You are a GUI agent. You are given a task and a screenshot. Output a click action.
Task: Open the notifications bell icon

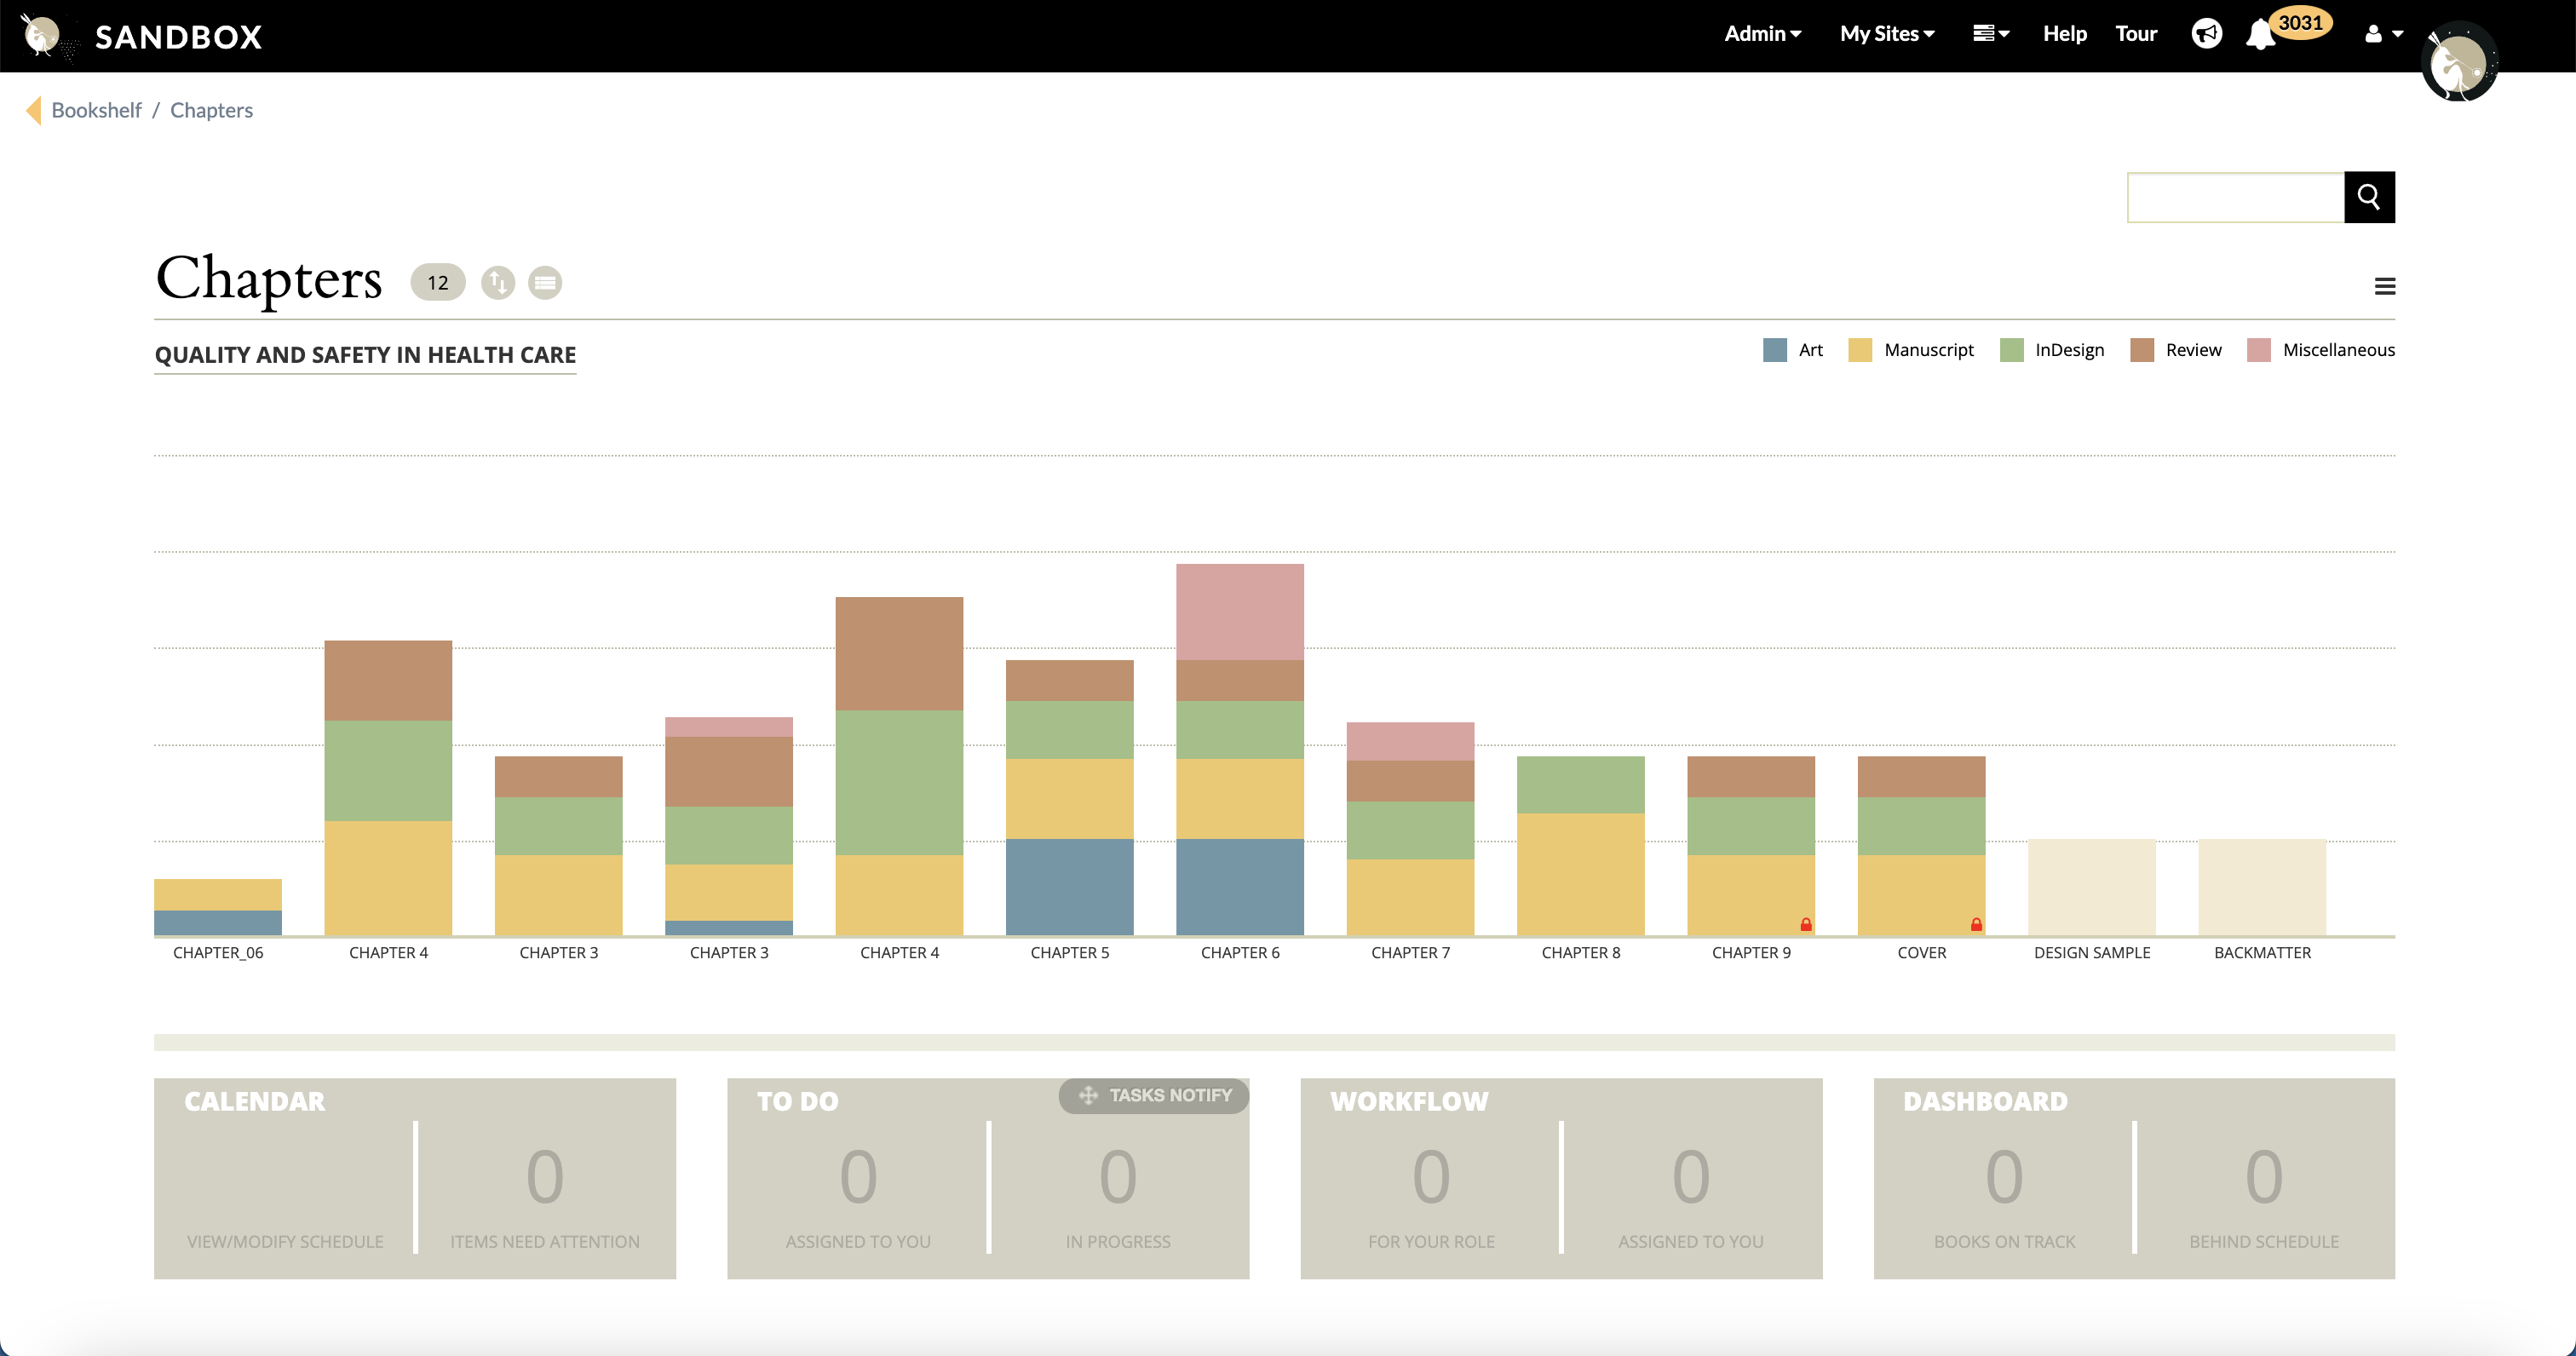(2259, 35)
